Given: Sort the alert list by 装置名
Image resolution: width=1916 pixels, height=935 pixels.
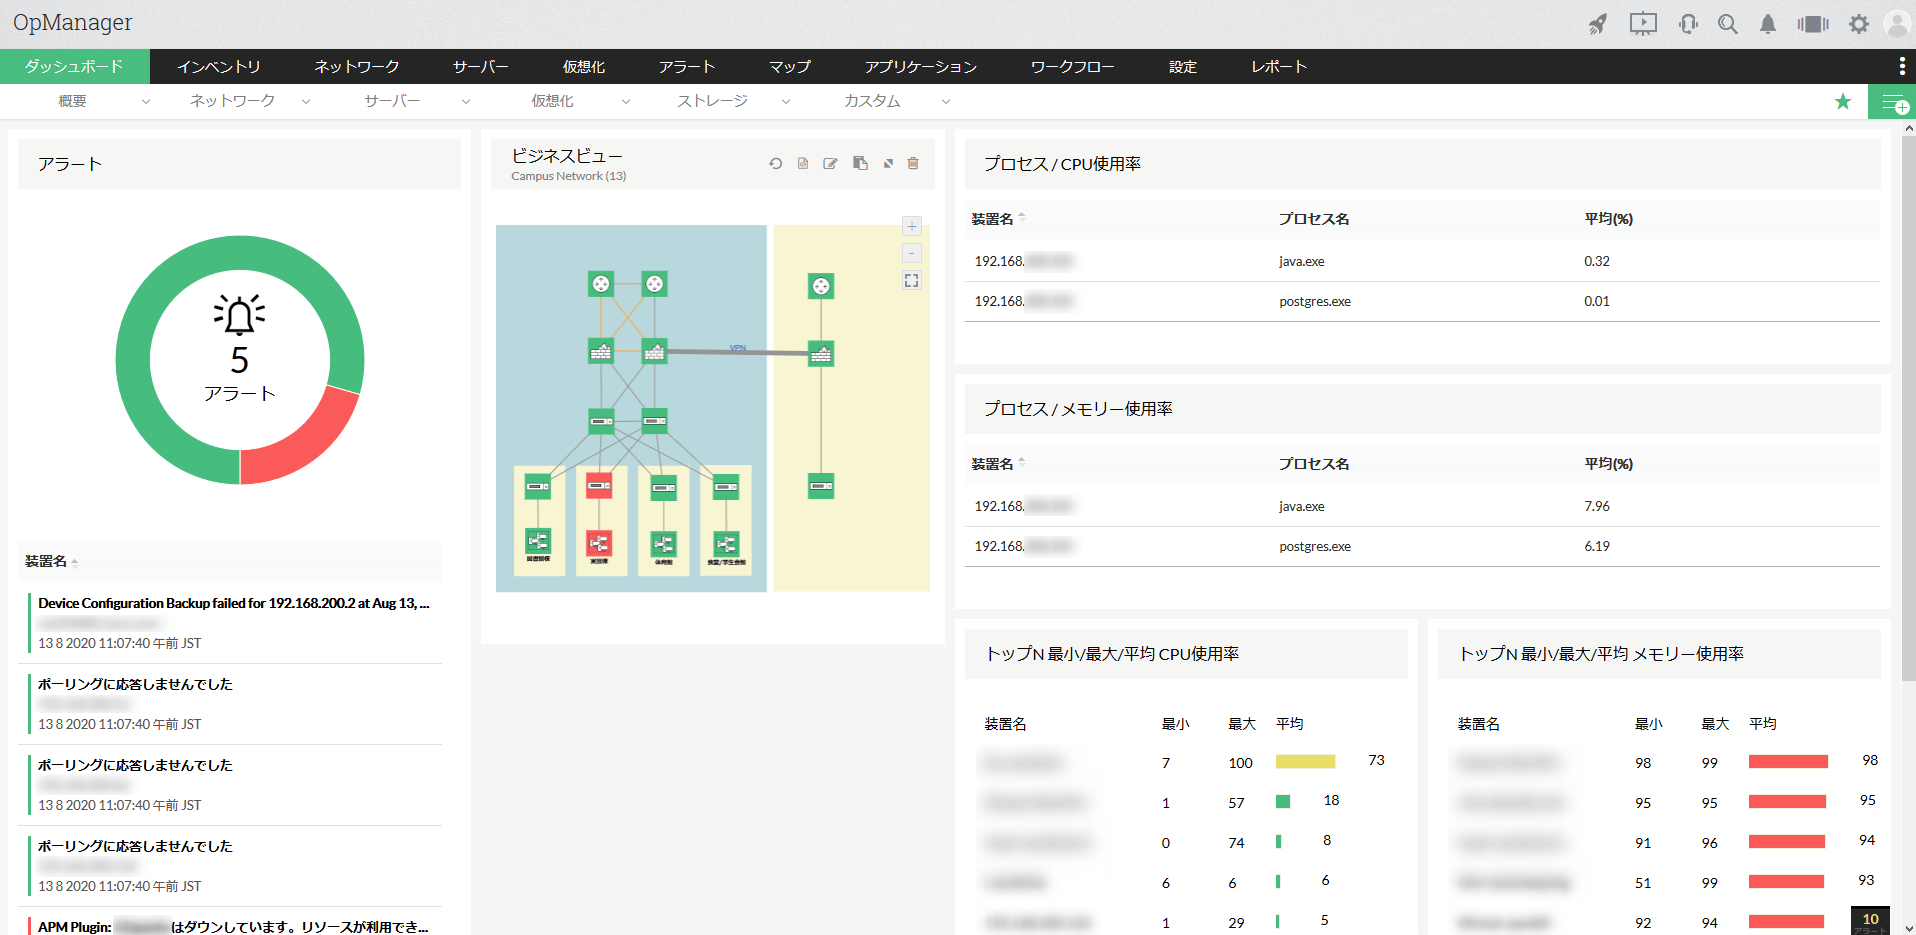Looking at the screenshot, I should point(52,562).
